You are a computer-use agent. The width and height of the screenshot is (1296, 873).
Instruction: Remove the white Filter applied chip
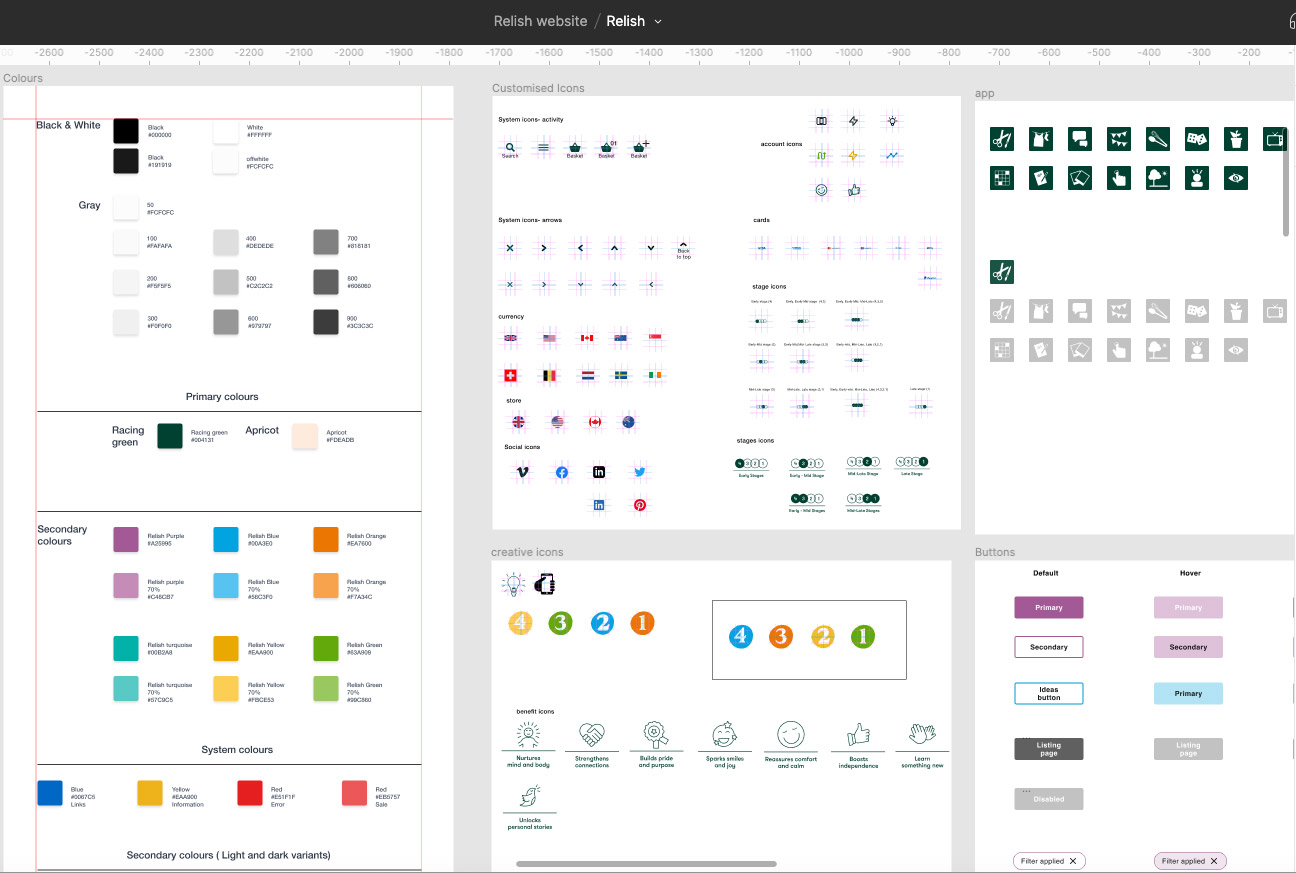1073,861
